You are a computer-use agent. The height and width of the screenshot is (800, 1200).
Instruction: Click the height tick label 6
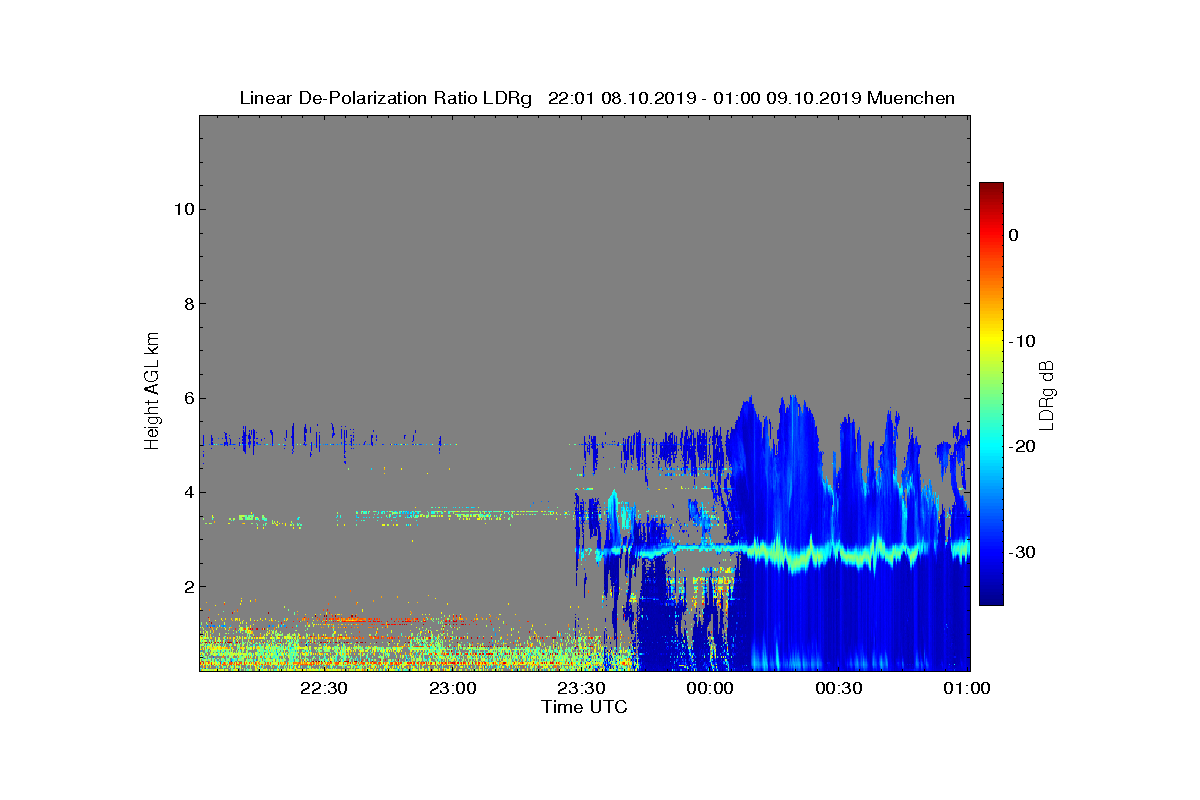187,398
